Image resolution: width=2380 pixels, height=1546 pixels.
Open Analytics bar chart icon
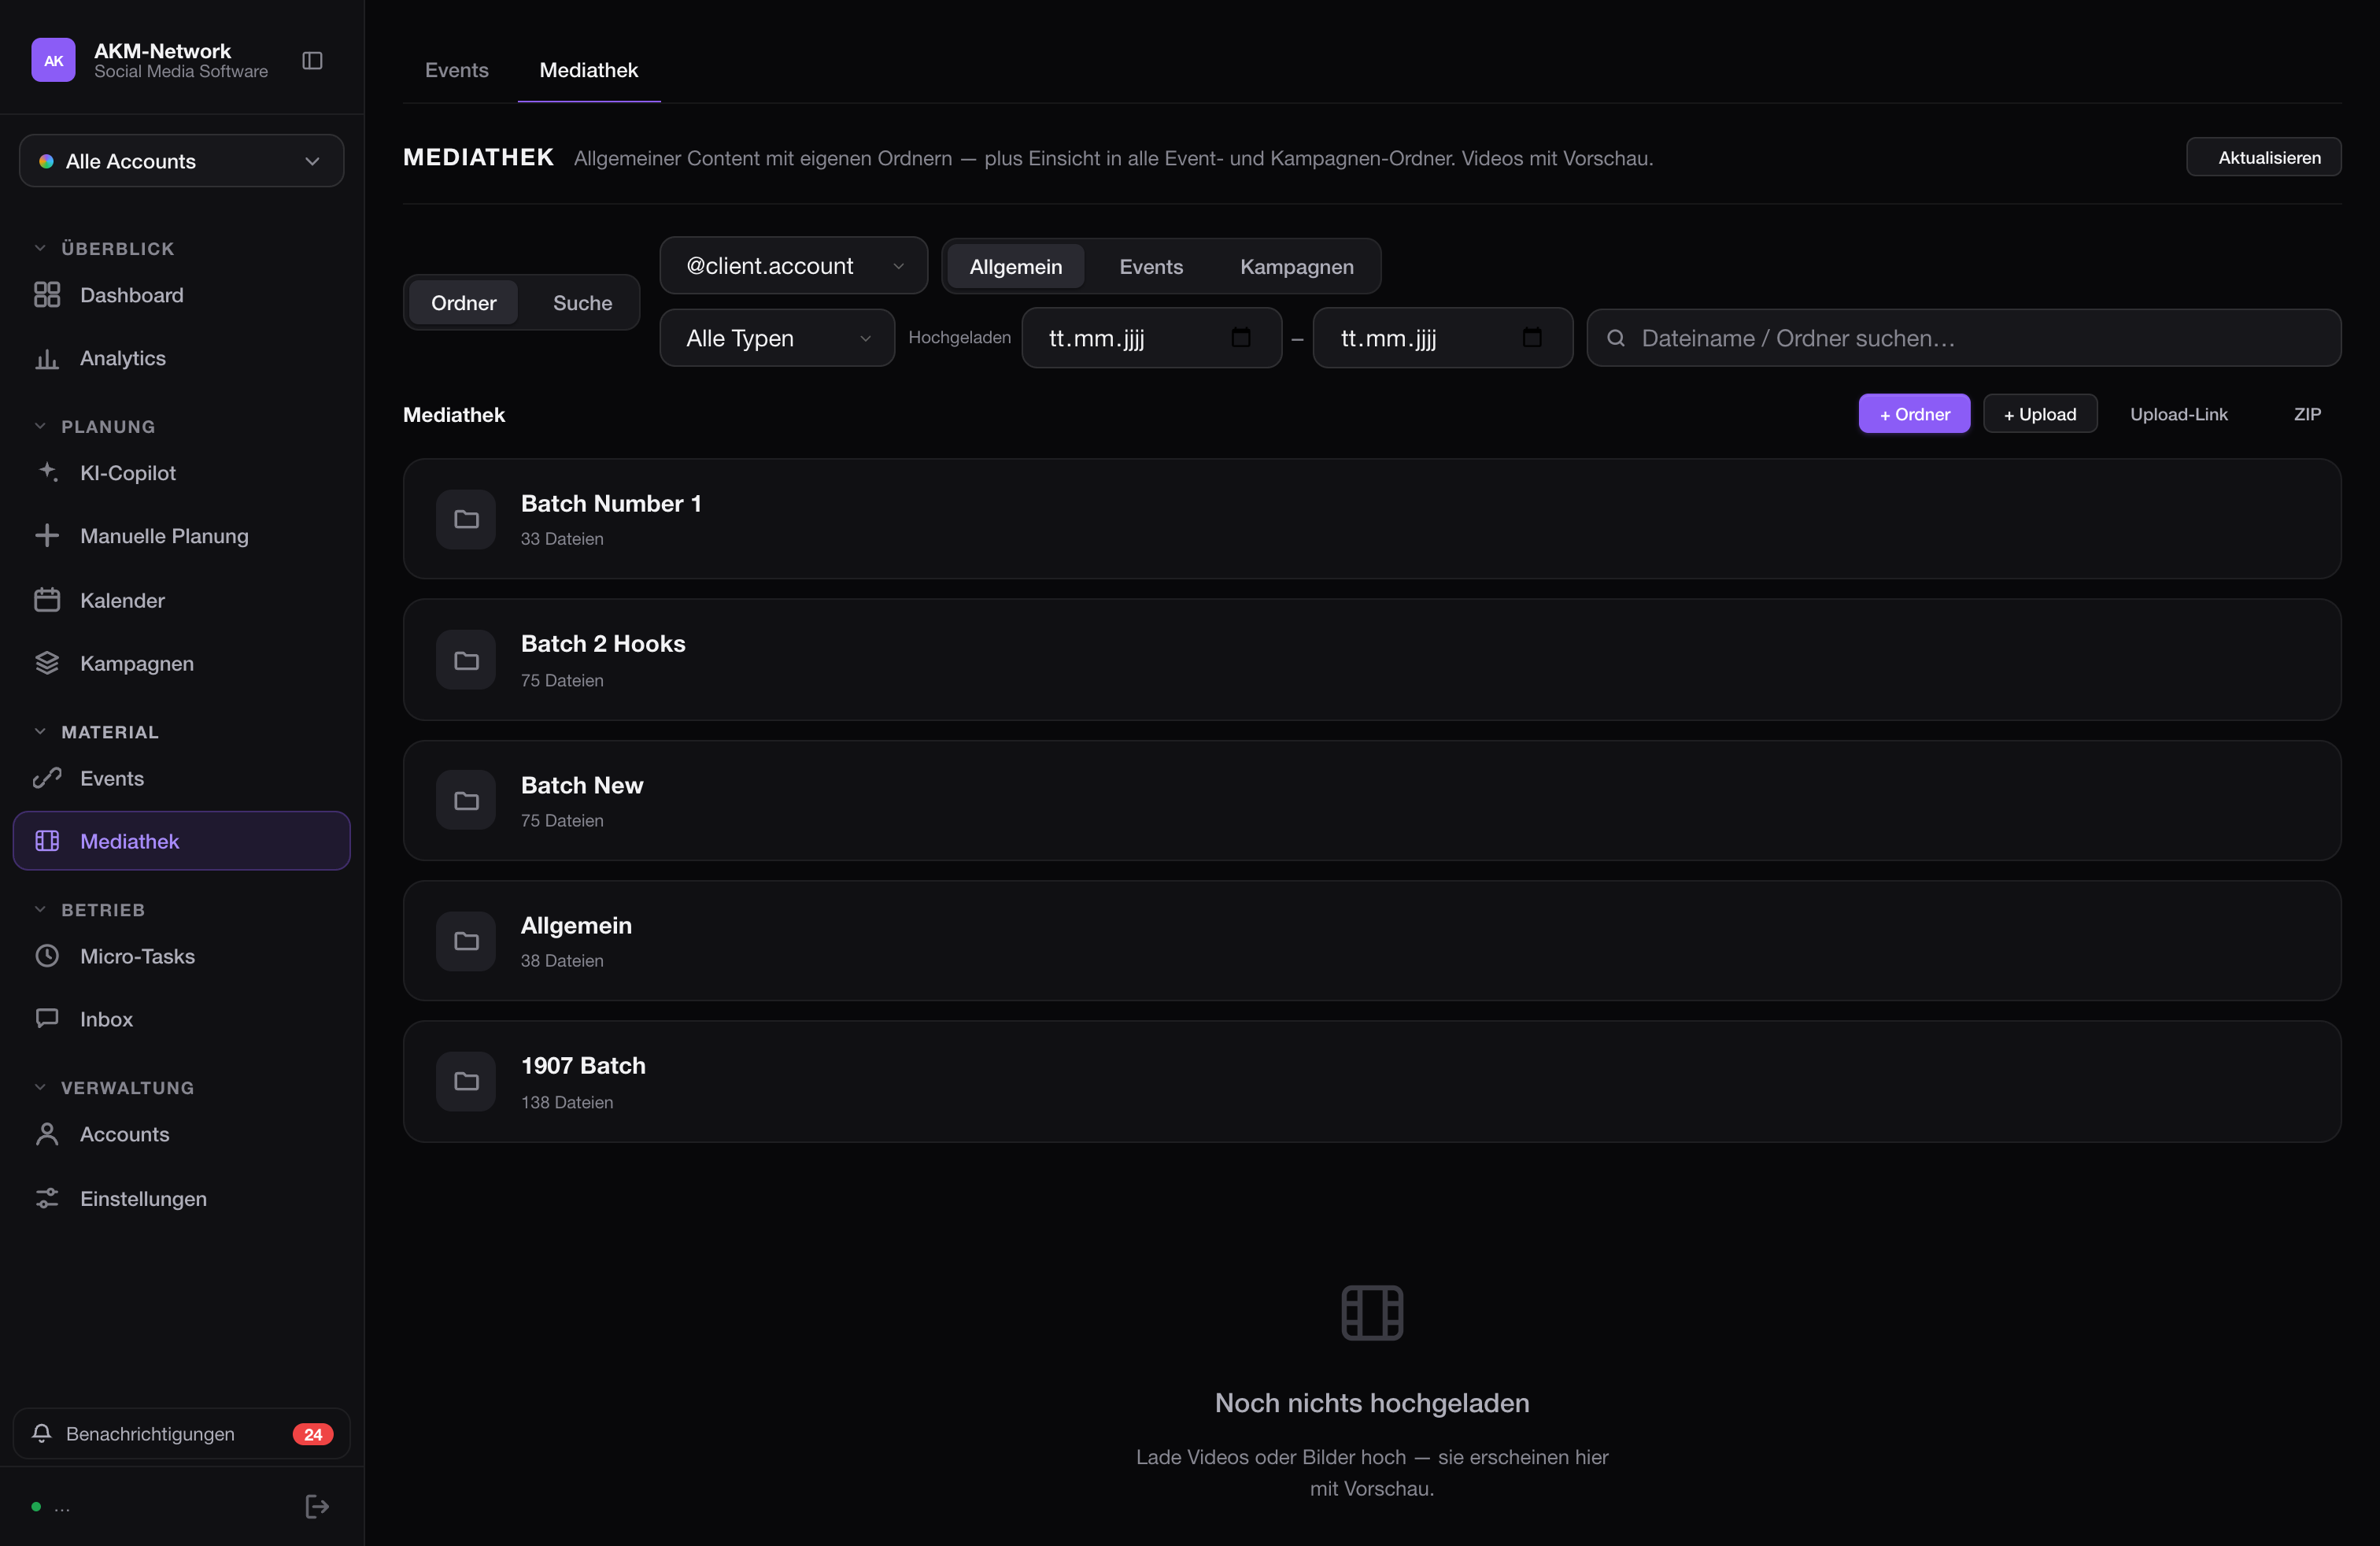coord(47,358)
